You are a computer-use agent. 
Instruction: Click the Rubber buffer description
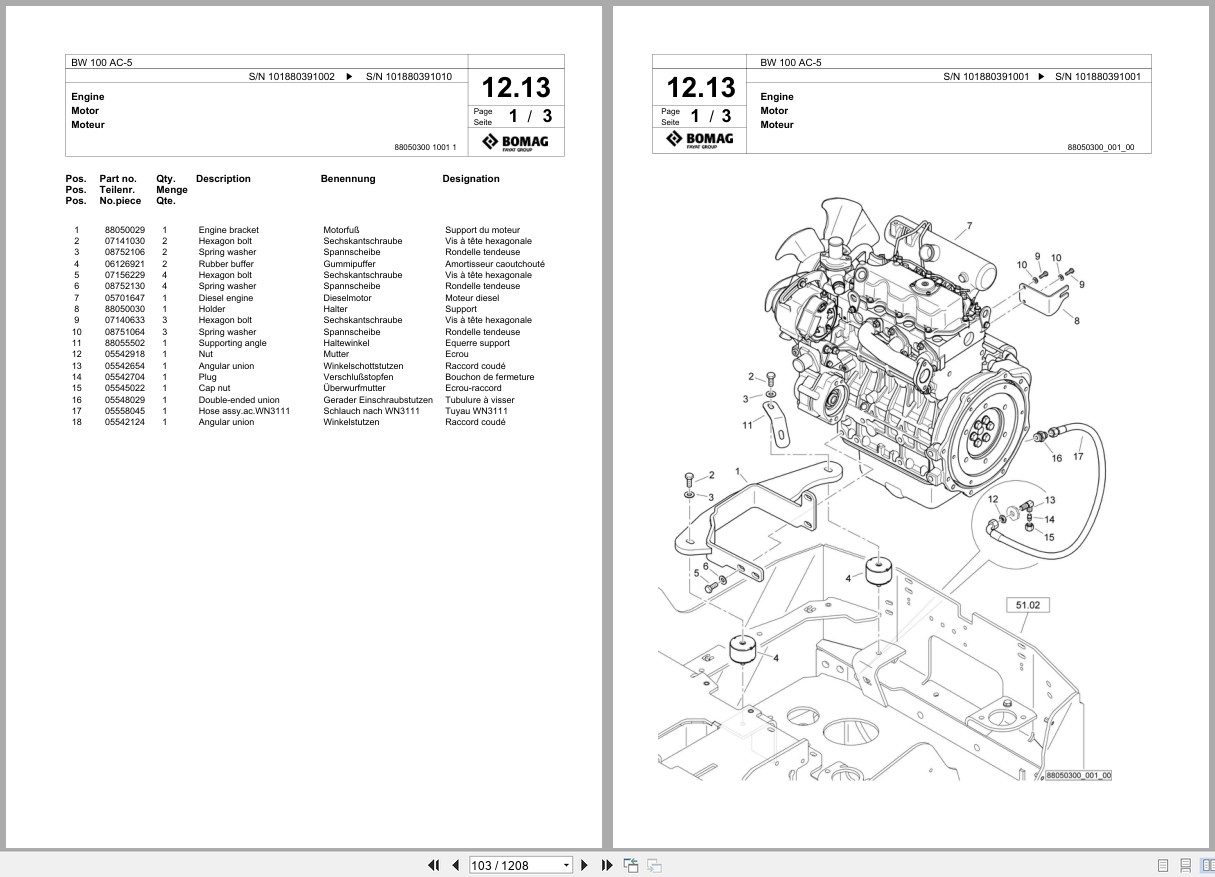click(226, 264)
